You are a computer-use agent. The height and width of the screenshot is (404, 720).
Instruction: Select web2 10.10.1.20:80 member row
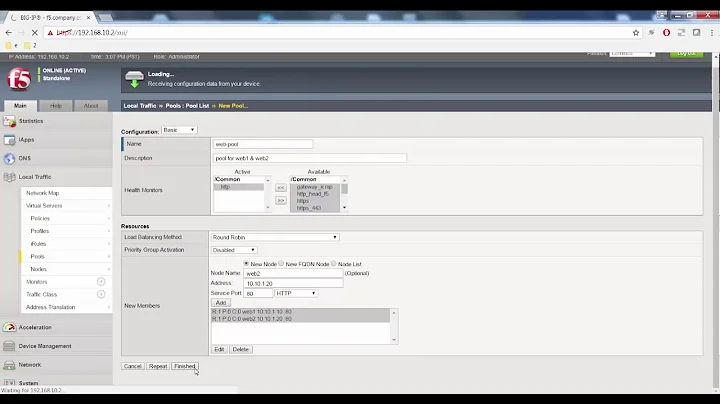click(300, 319)
